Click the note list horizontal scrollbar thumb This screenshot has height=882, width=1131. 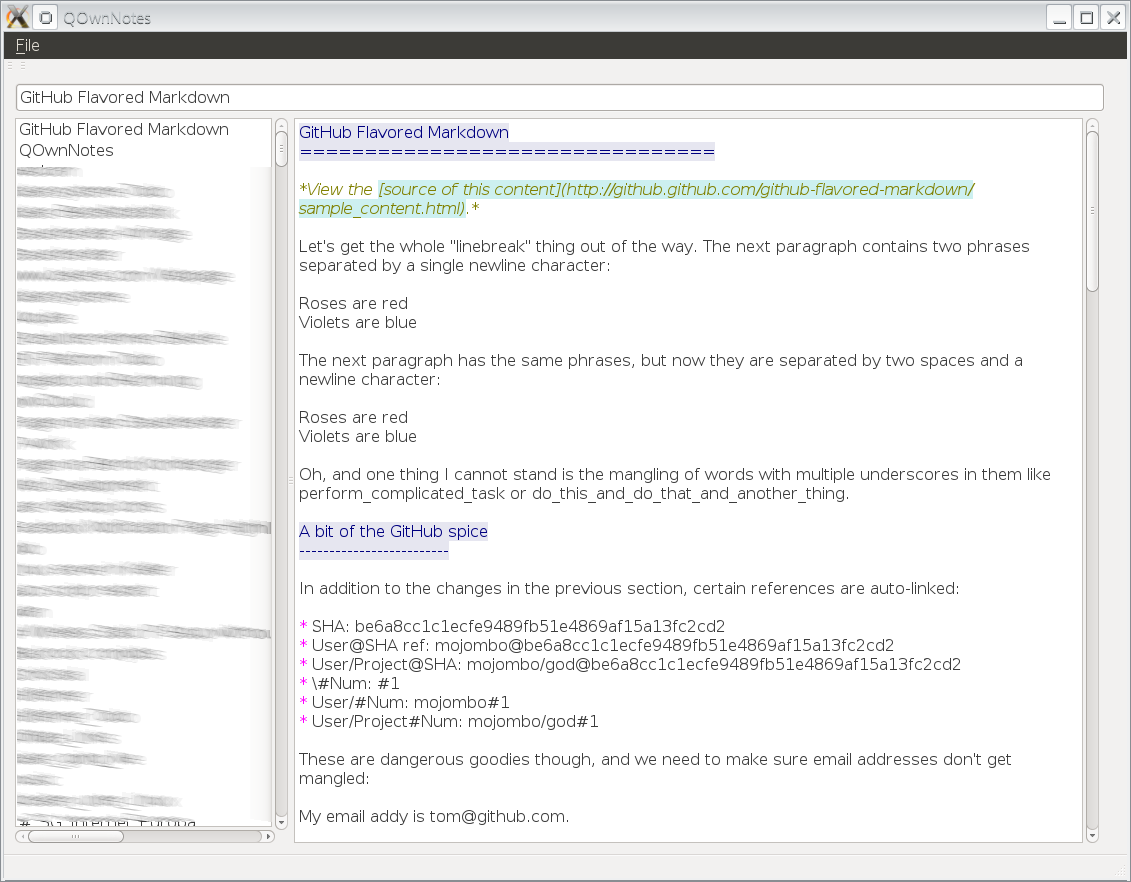click(x=76, y=837)
